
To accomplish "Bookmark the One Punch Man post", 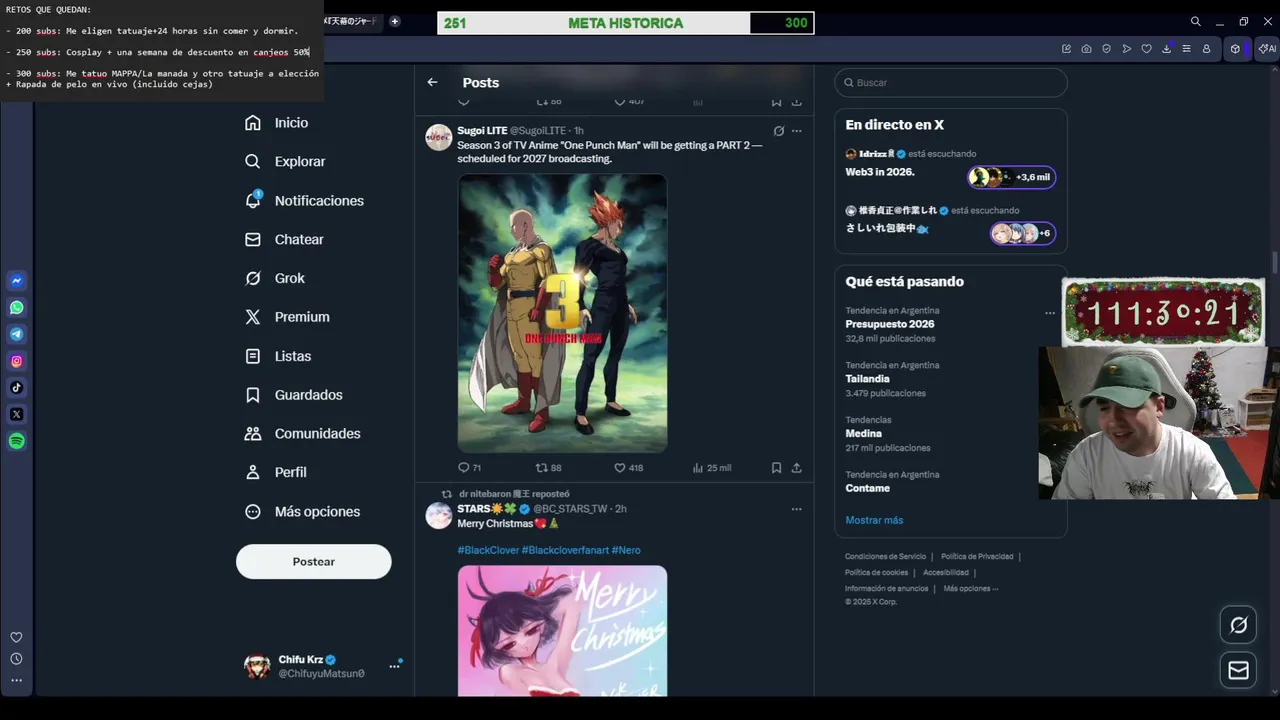I will (776, 468).
